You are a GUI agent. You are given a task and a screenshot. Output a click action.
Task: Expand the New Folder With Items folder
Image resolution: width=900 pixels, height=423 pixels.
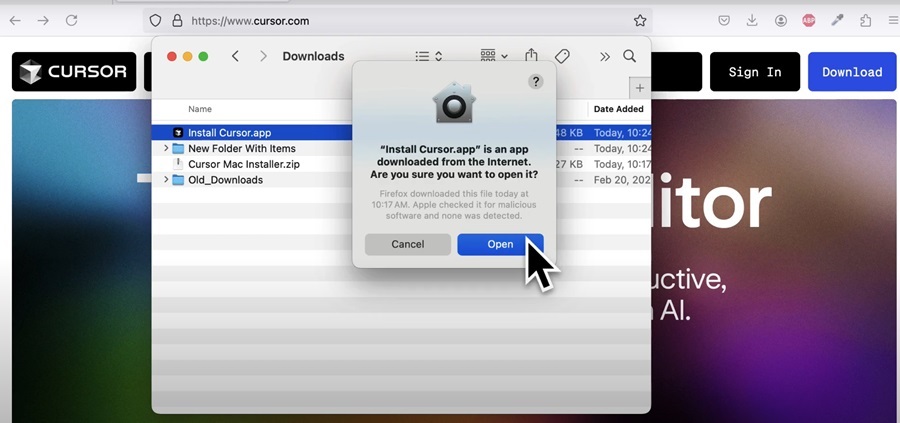[x=166, y=148]
